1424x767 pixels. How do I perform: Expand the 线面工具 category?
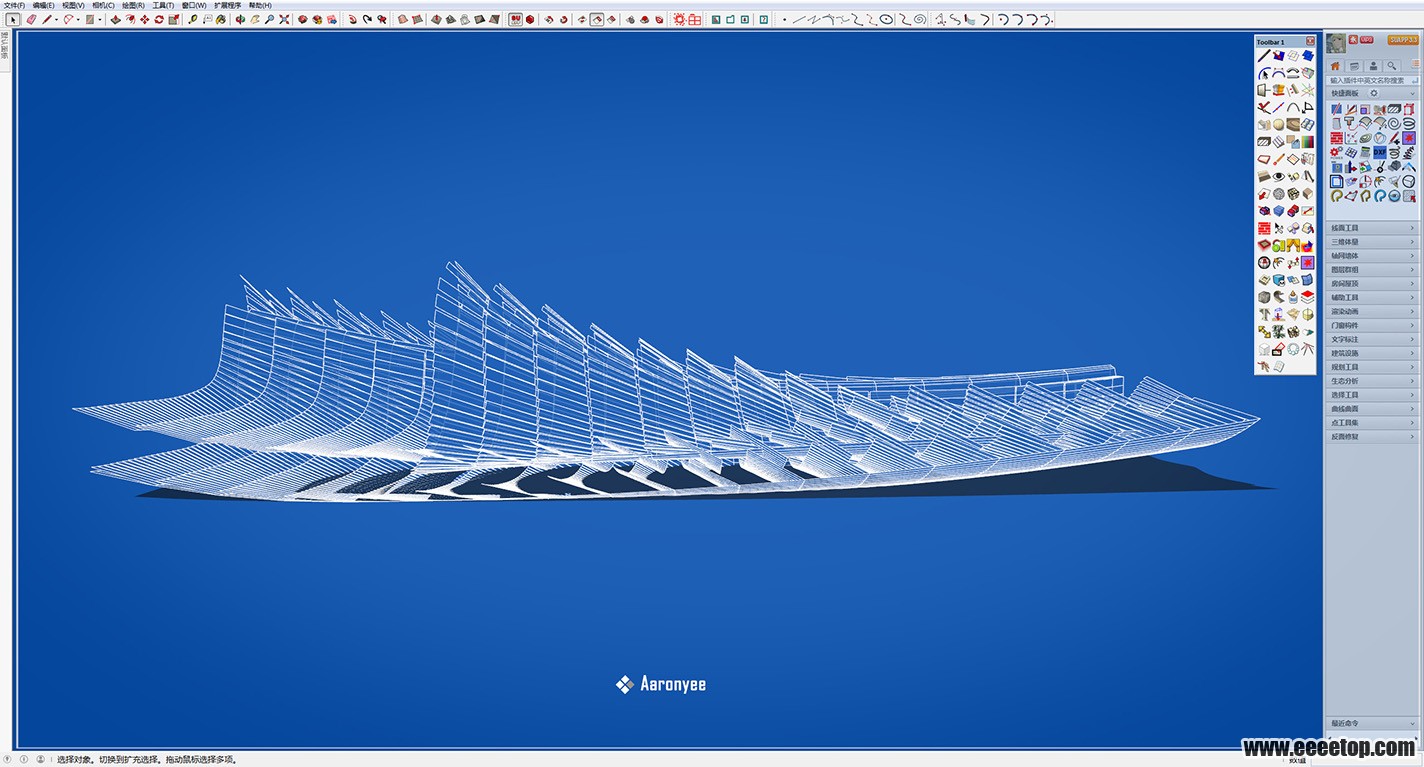[x=1372, y=228]
